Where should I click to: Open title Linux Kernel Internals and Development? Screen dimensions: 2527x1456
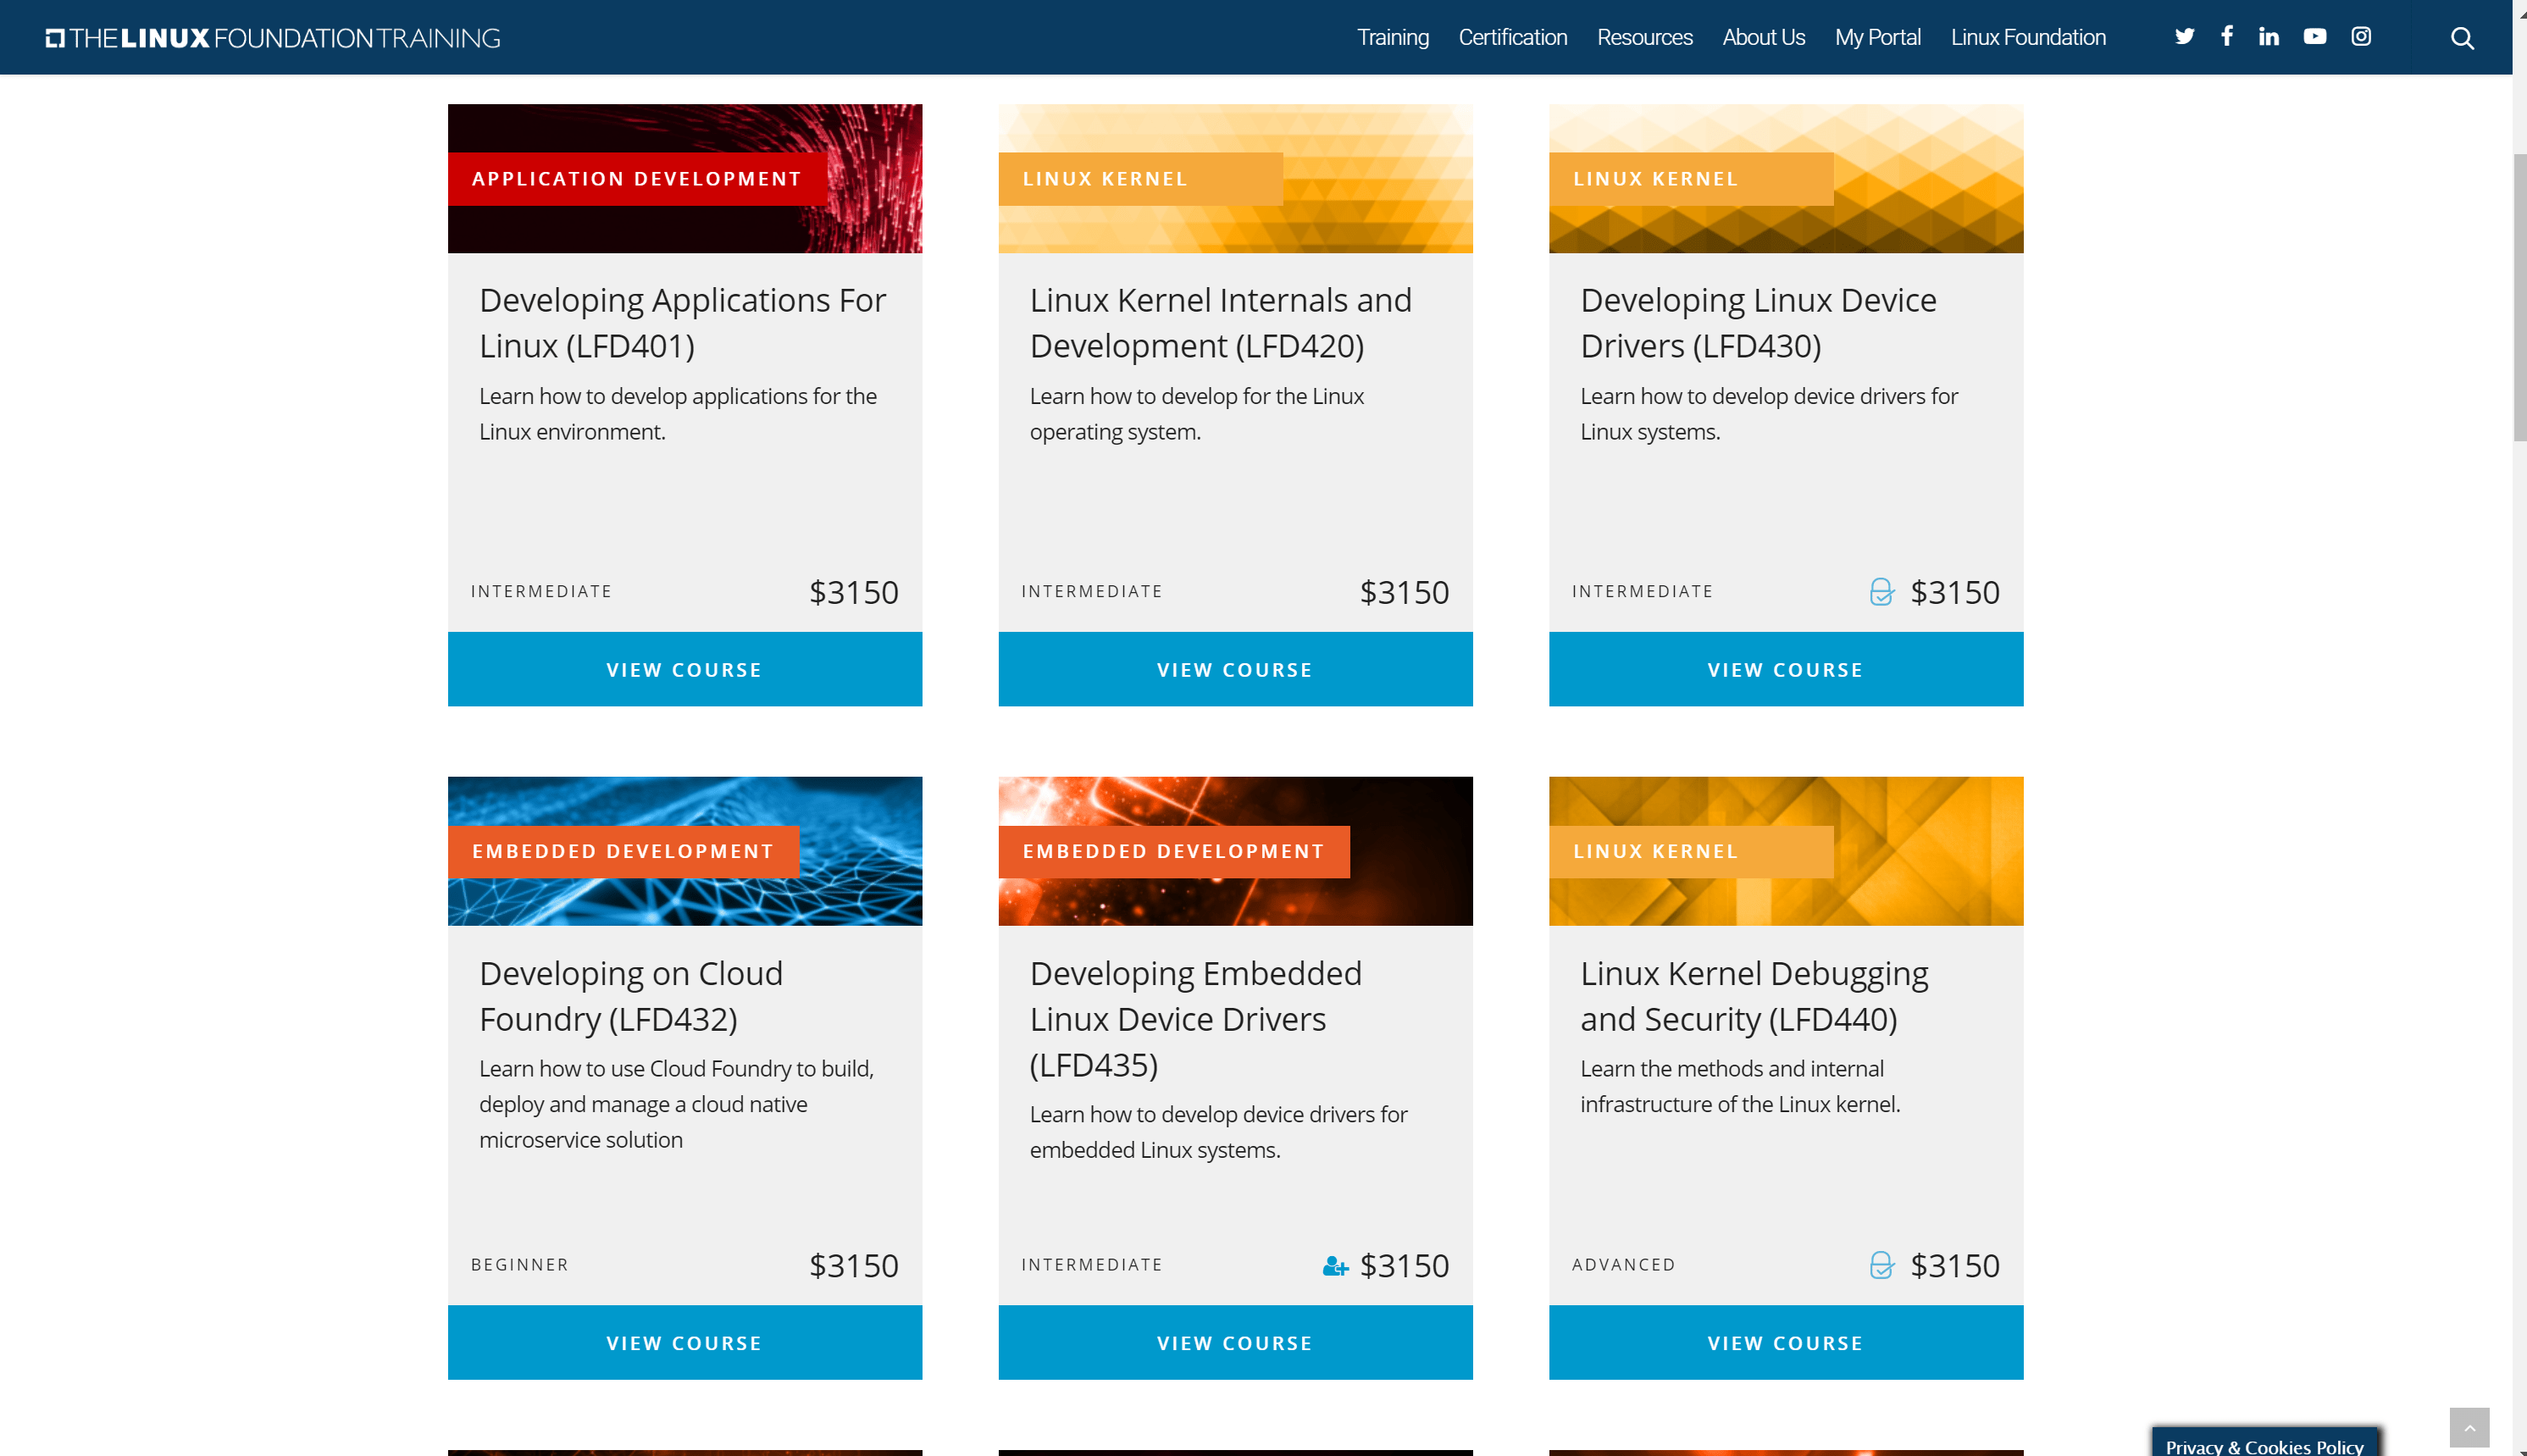[x=1220, y=323]
